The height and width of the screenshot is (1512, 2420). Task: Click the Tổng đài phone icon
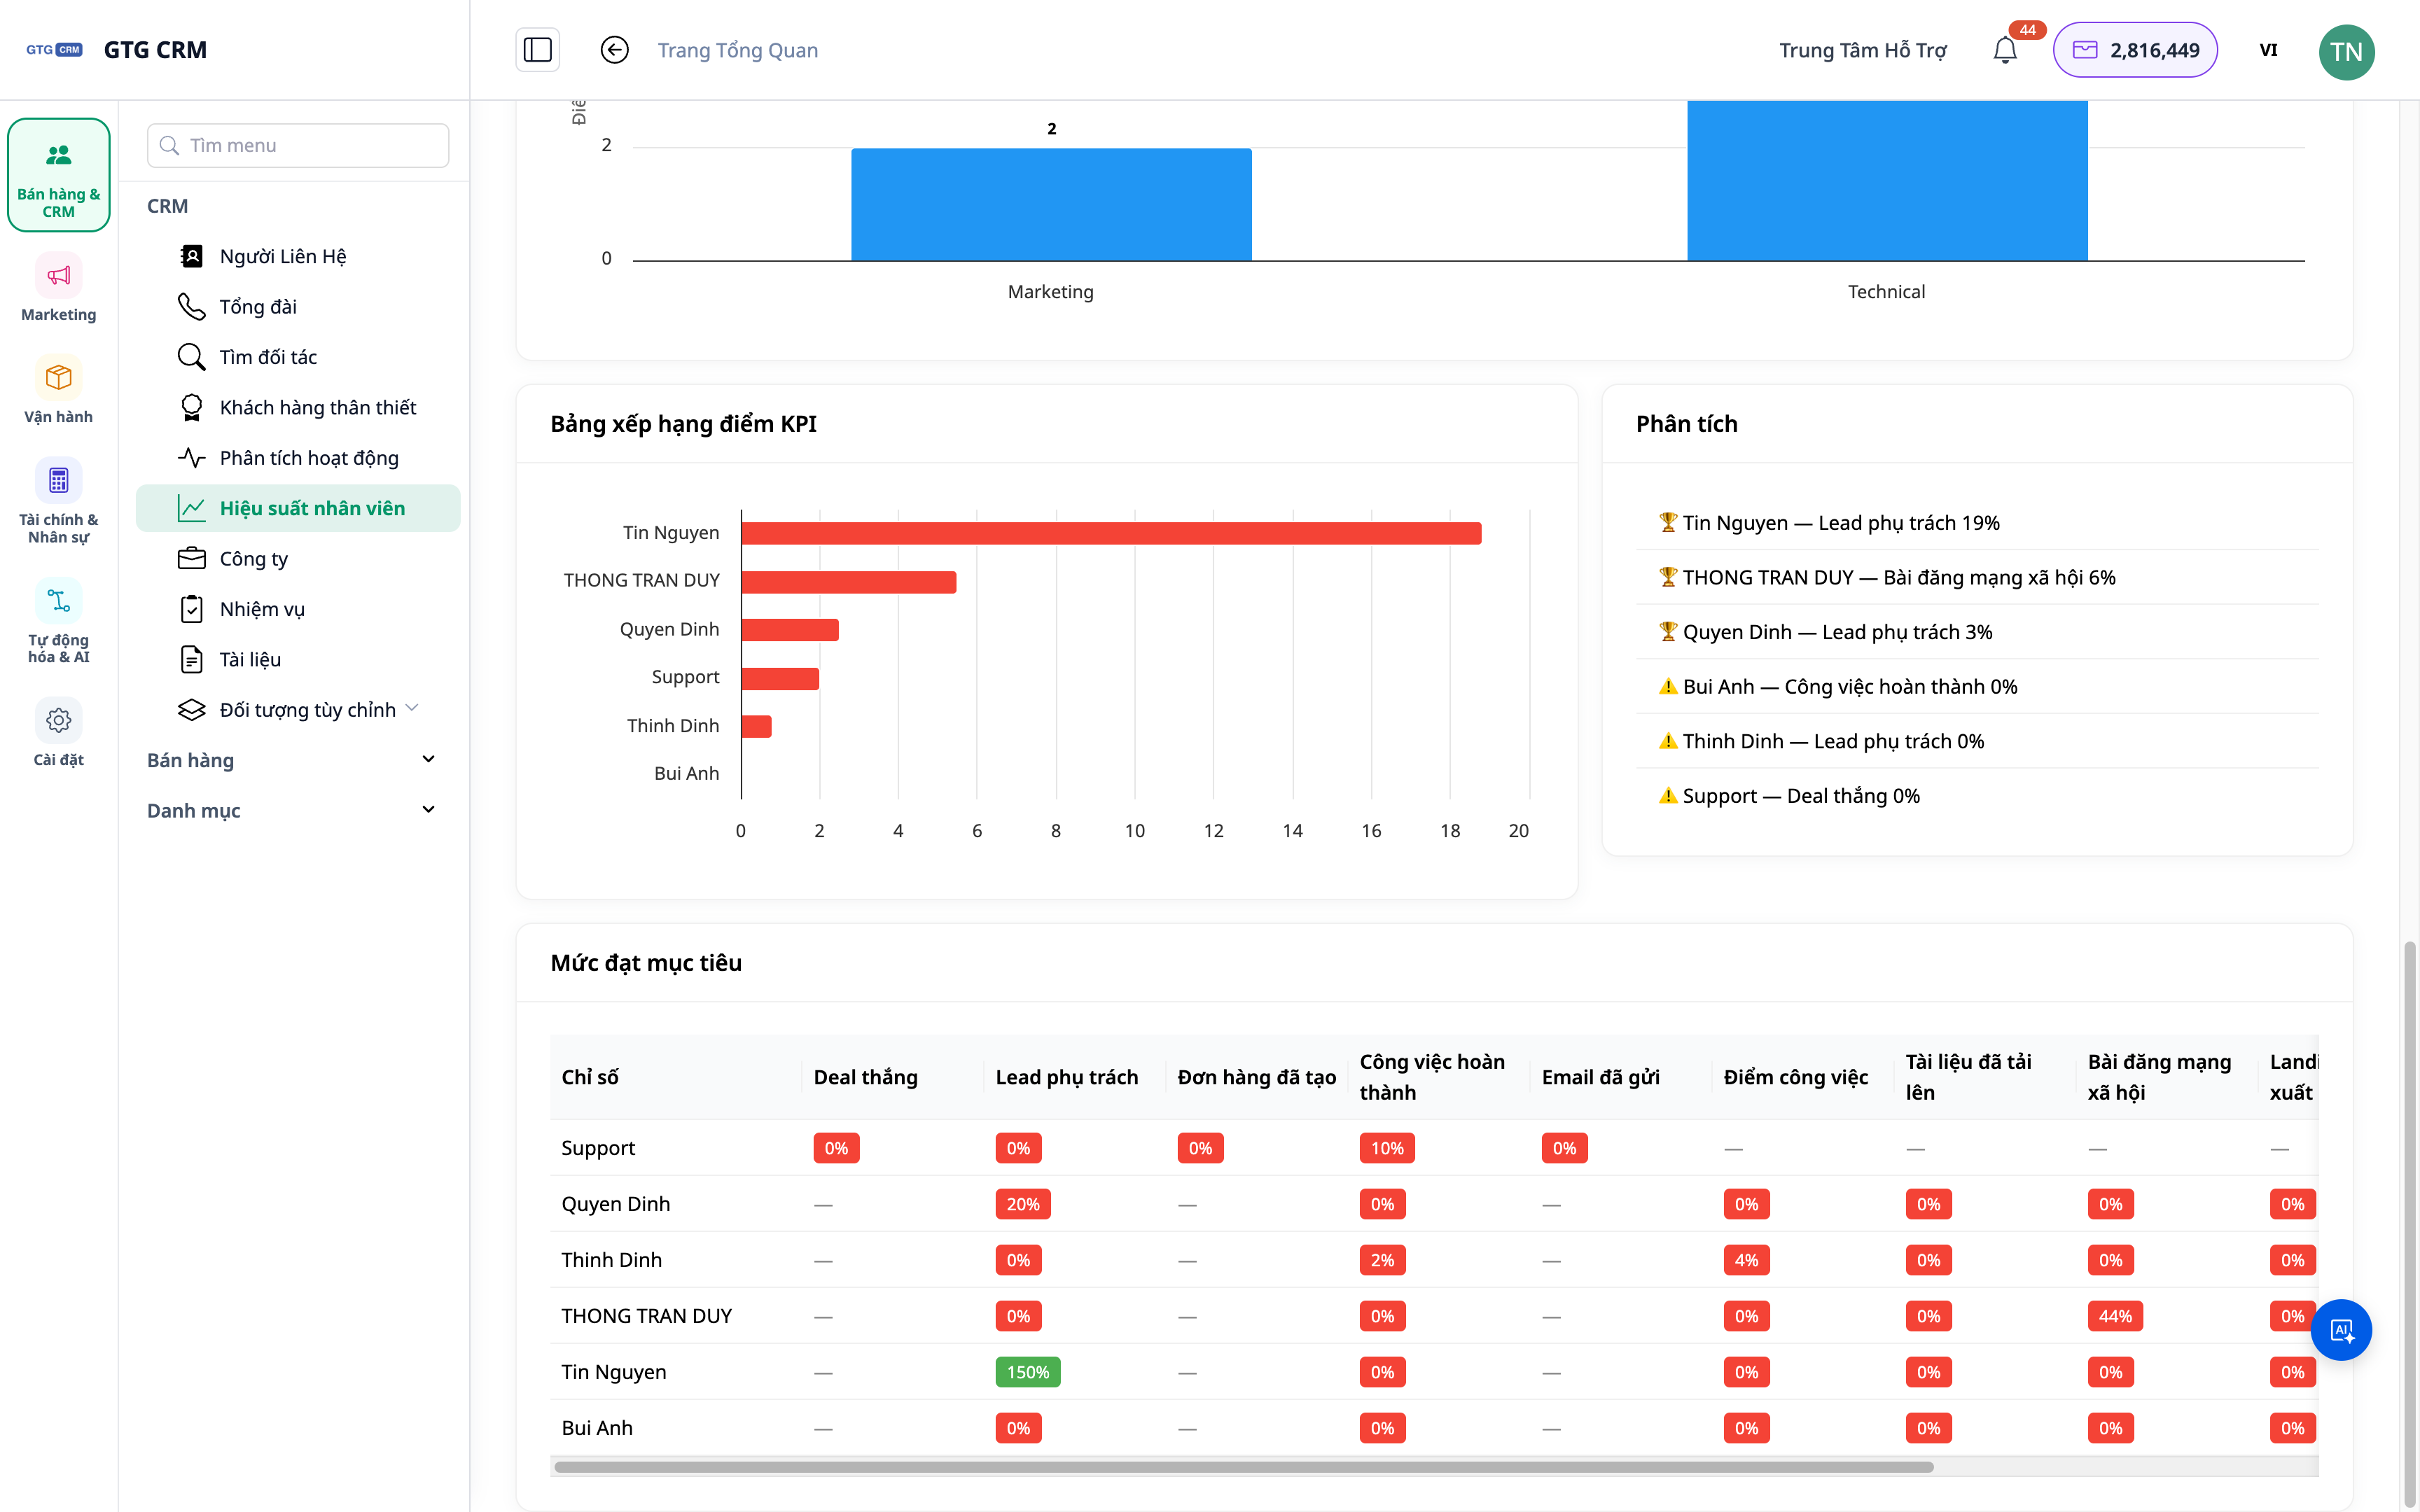191,306
